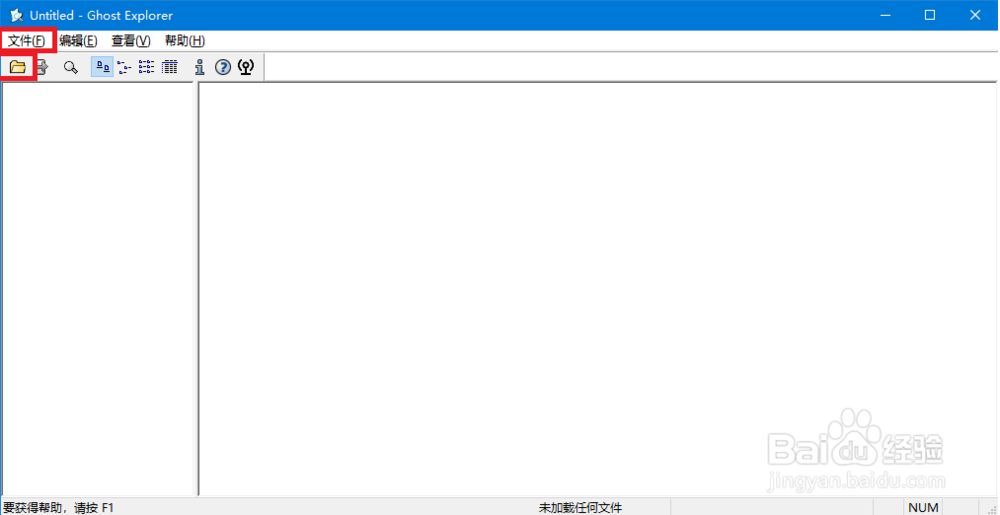This screenshot has width=1000, height=515.
Task: Click the antenna LiveUpdate icon
Action: (x=245, y=67)
